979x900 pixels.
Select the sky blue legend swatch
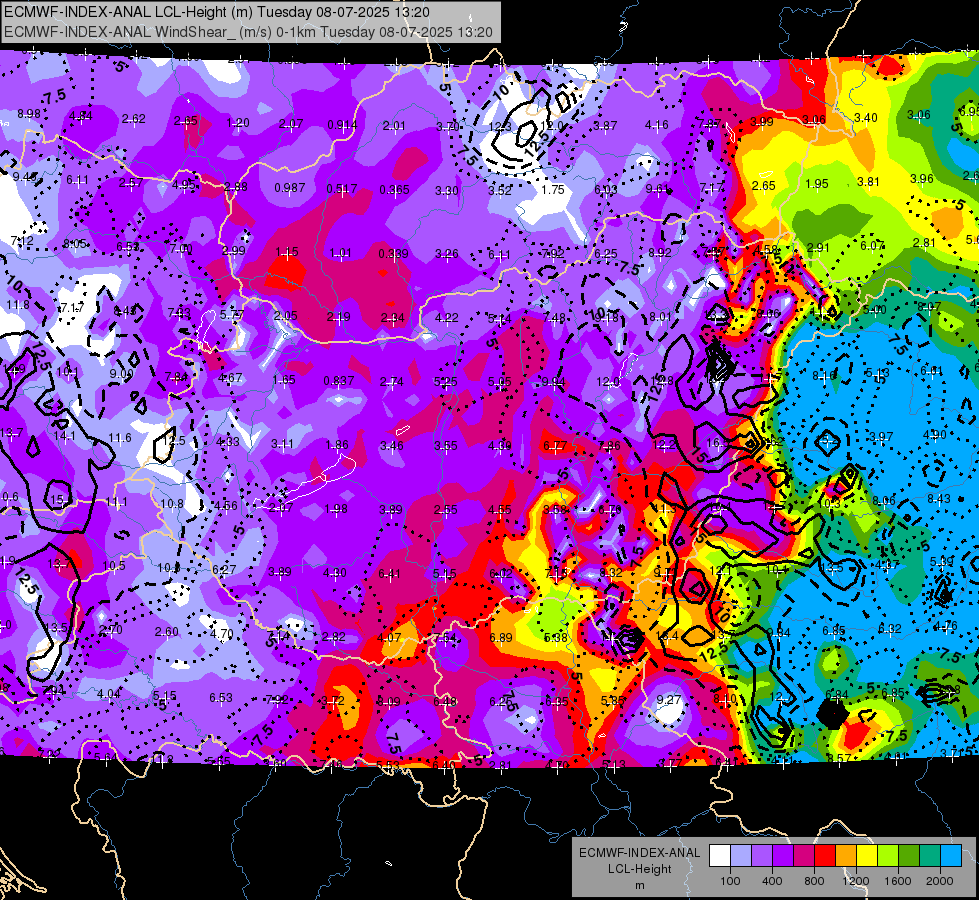click(x=950, y=856)
